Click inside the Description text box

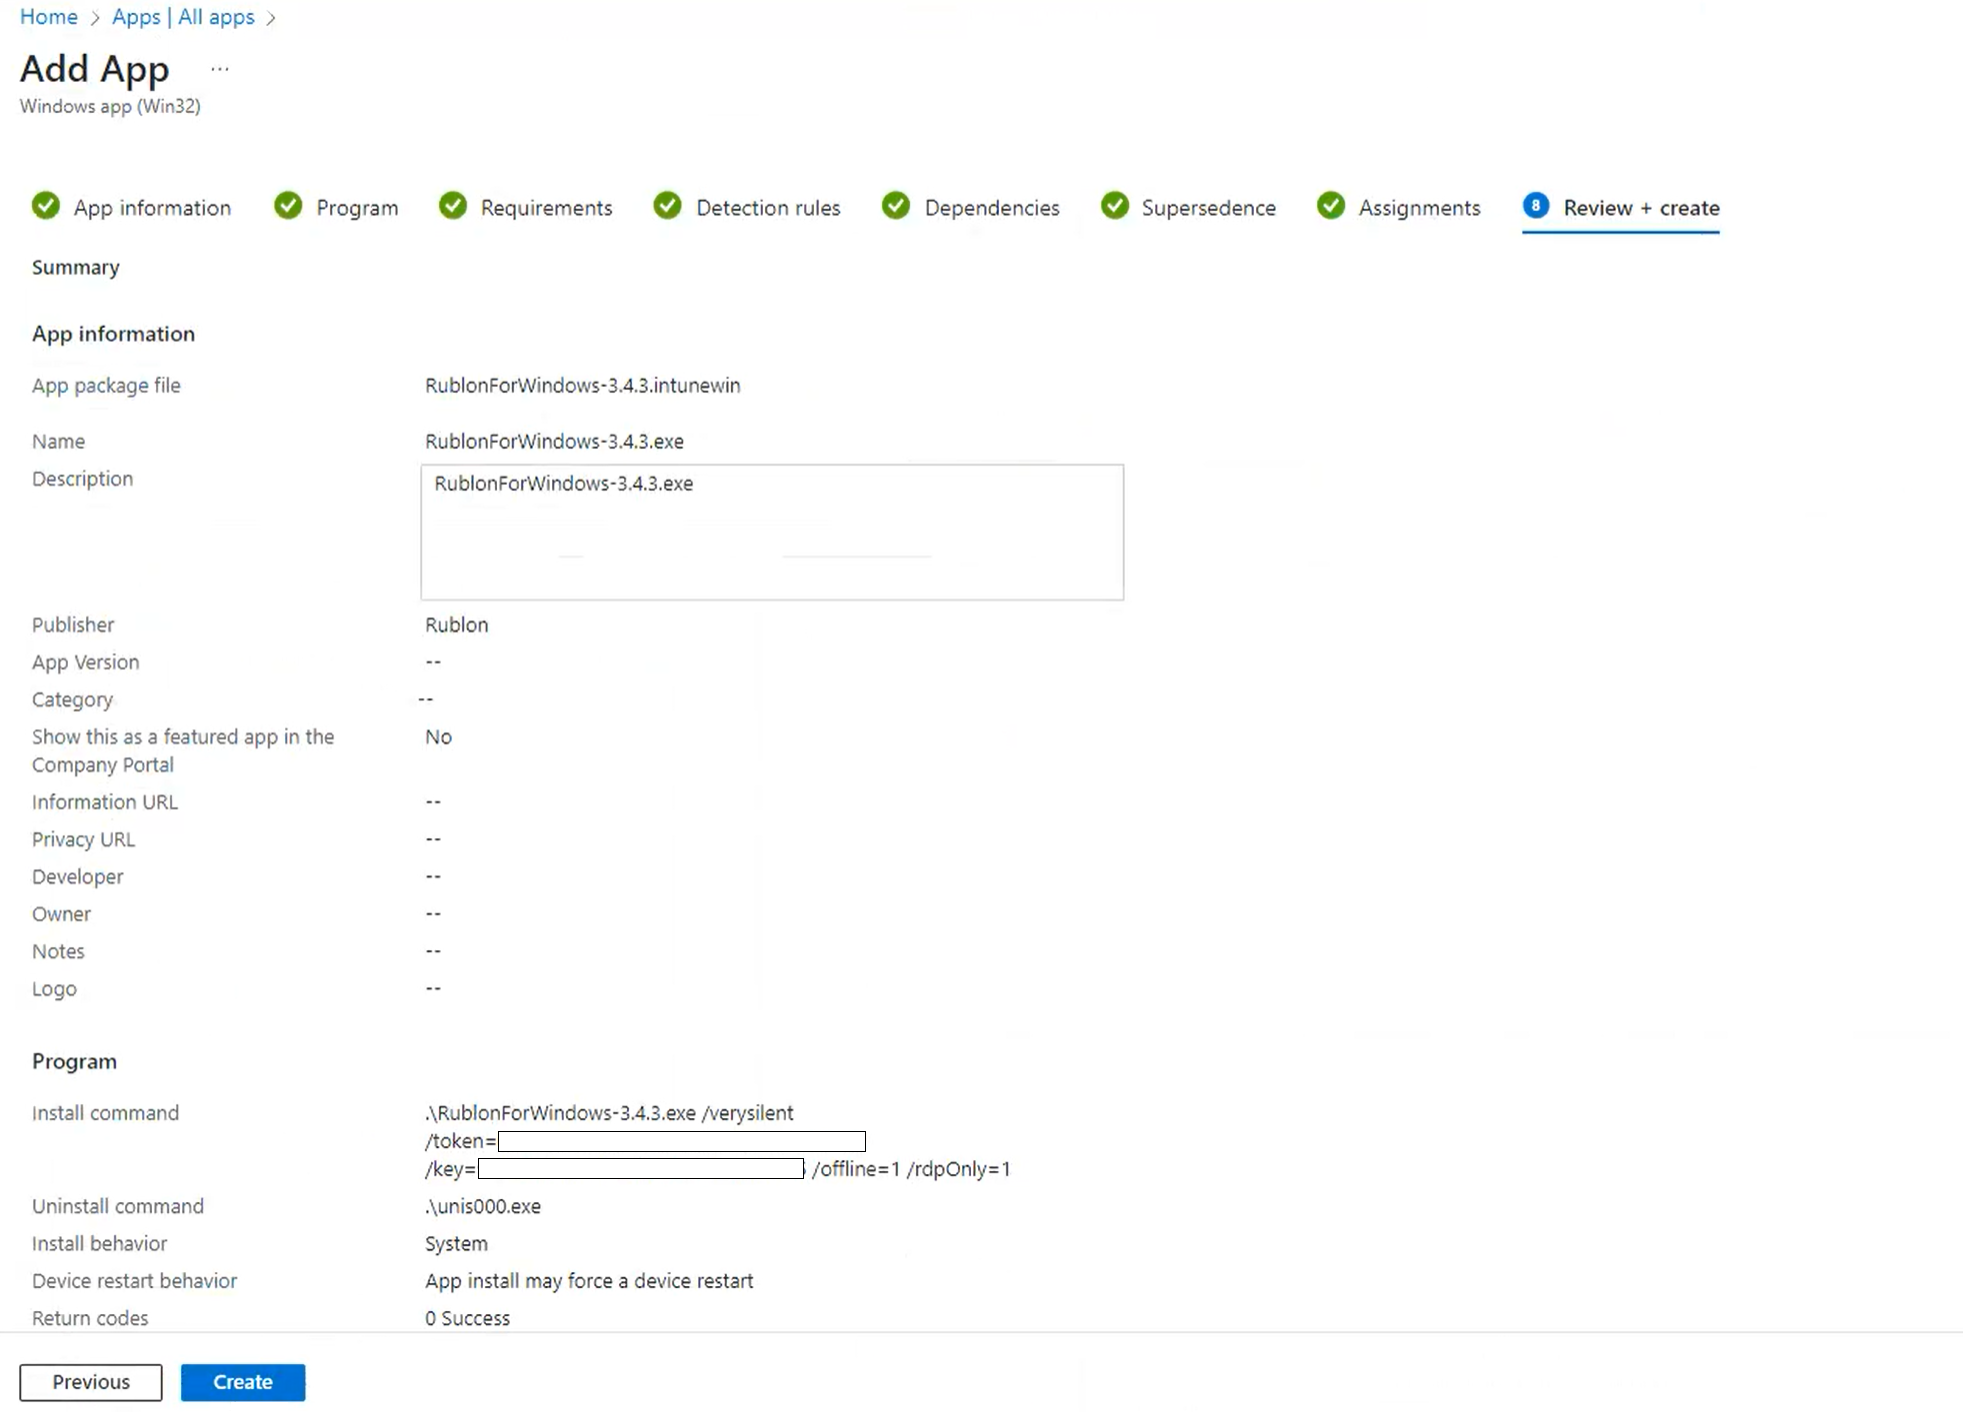point(772,532)
